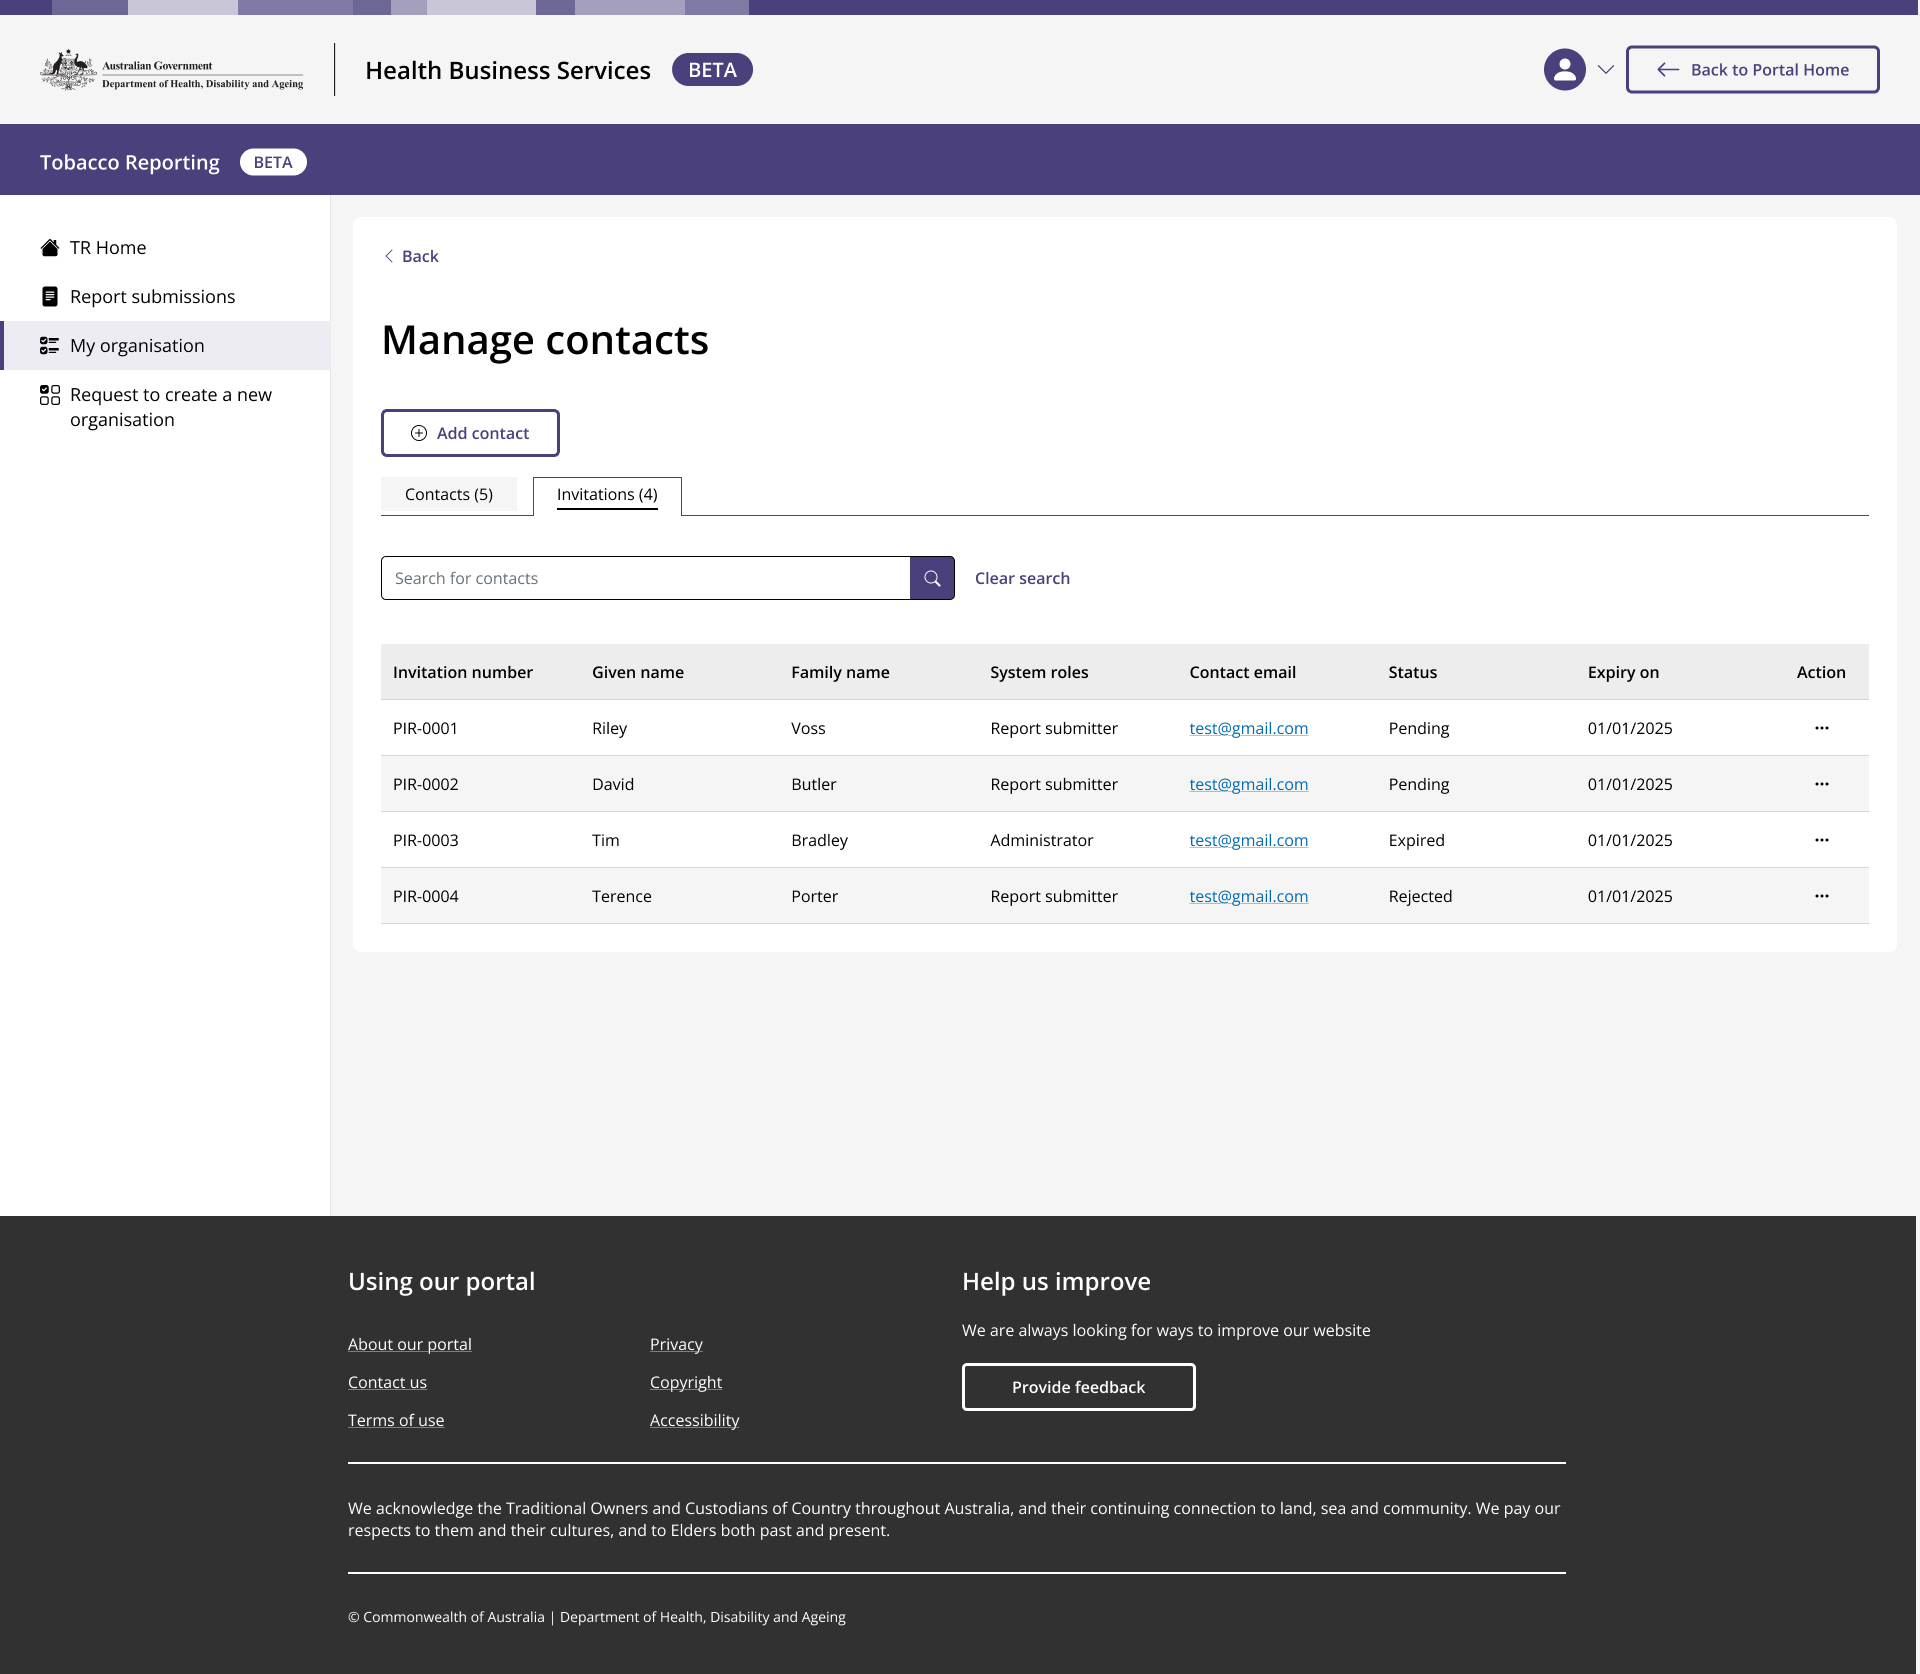Click the user profile avatar icon
Screen dimensions: 1920x1674
click(x=1564, y=70)
